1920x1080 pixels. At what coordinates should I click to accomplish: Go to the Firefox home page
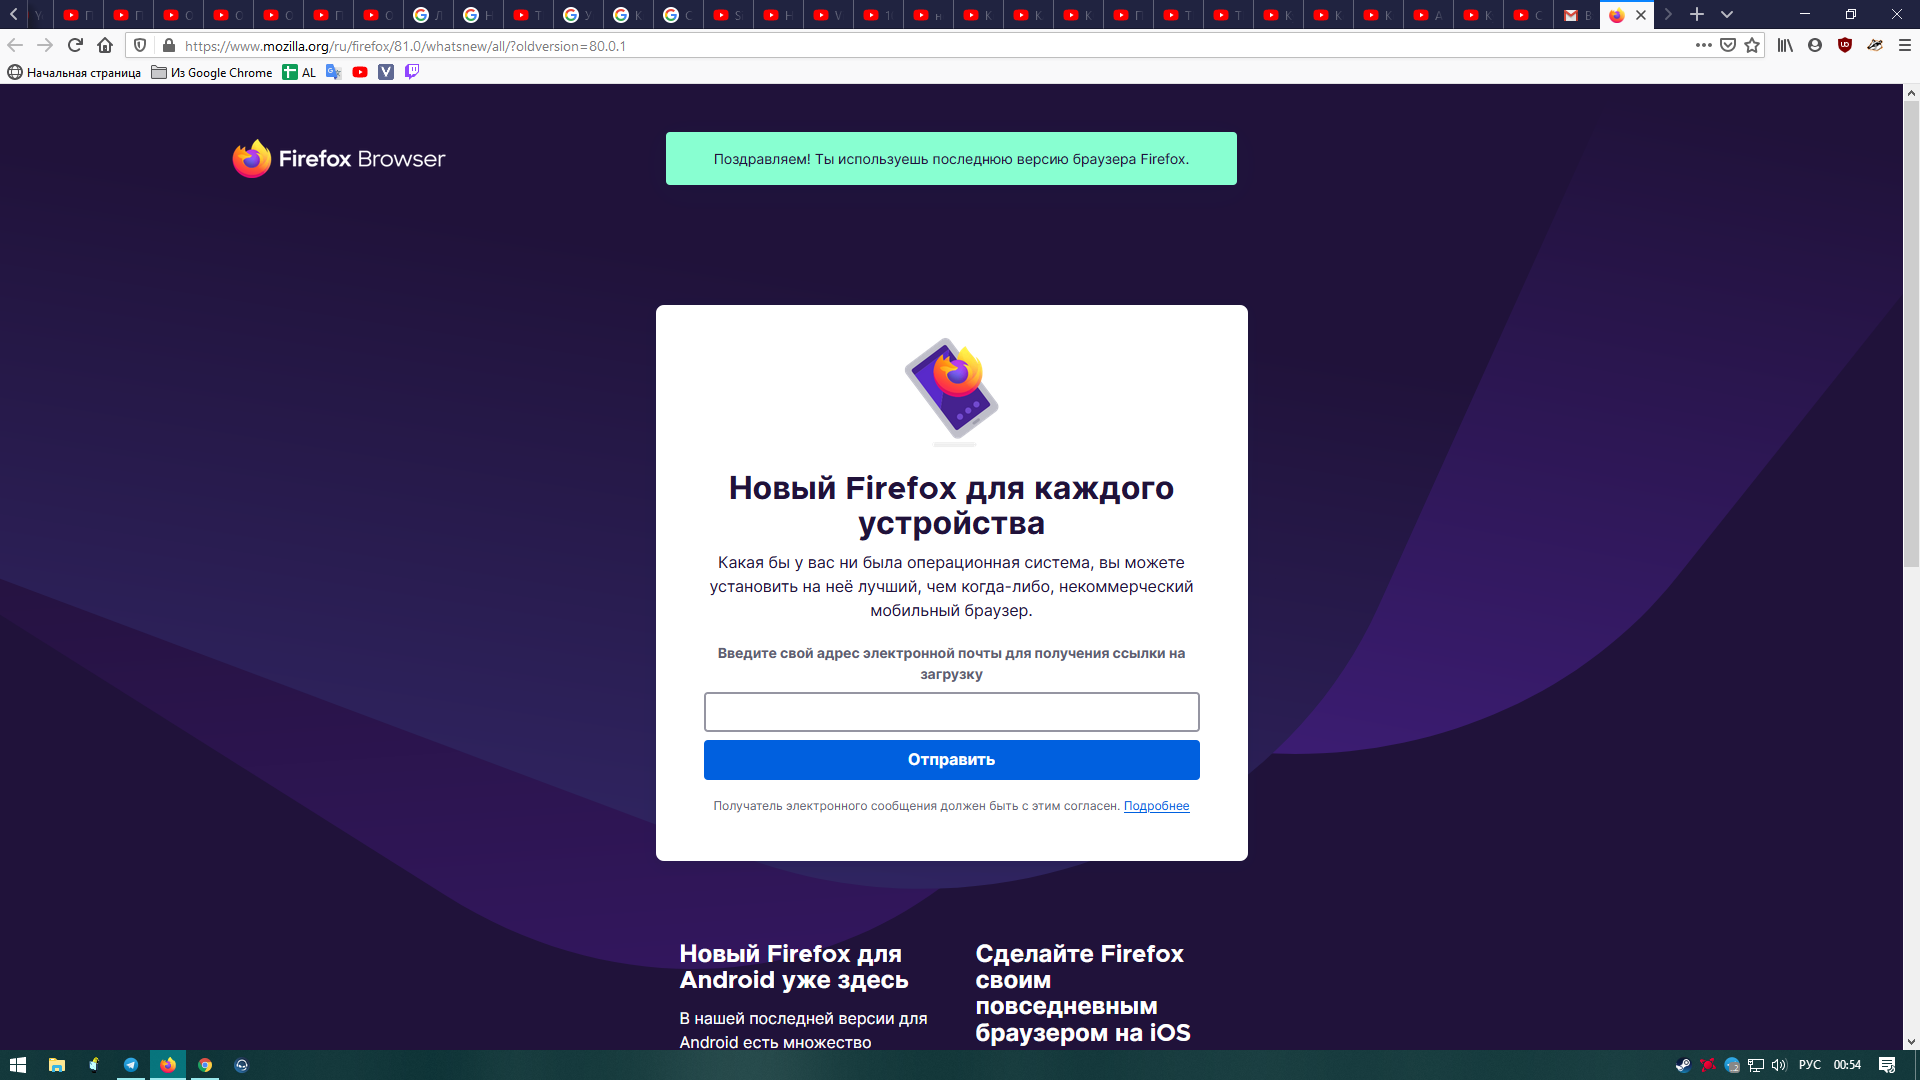[x=105, y=45]
